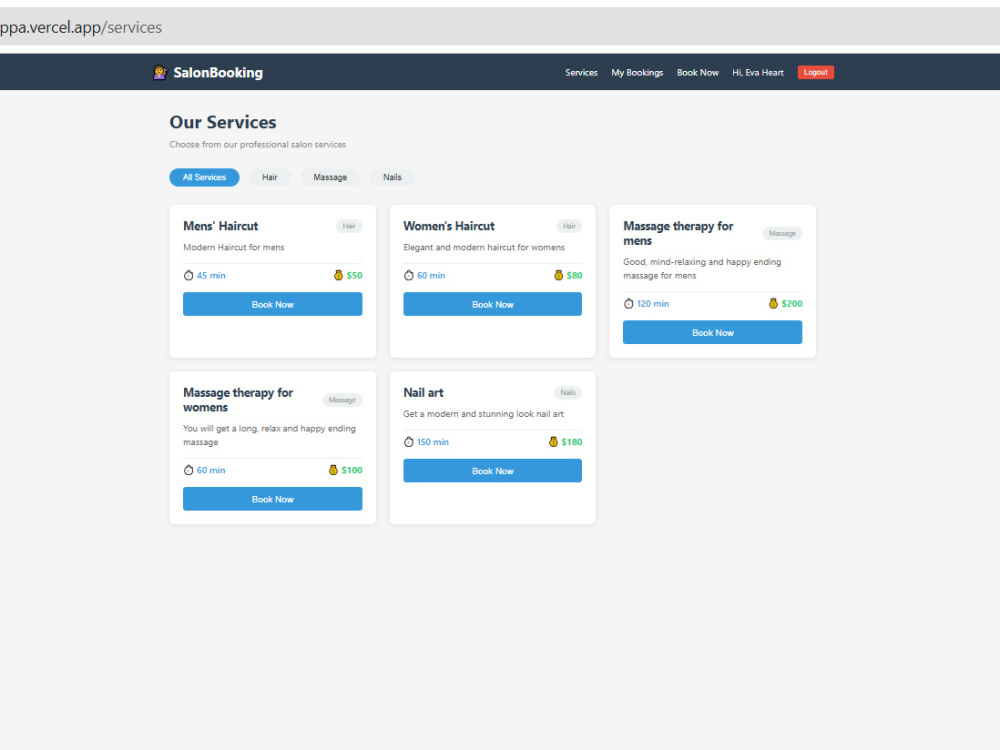Click the Mens' Haircut title
This screenshot has width=1000, height=750.
[221, 226]
